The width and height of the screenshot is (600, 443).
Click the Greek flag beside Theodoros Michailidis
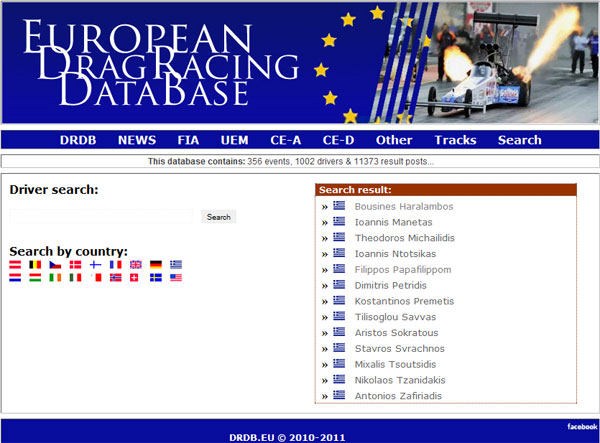(x=339, y=237)
